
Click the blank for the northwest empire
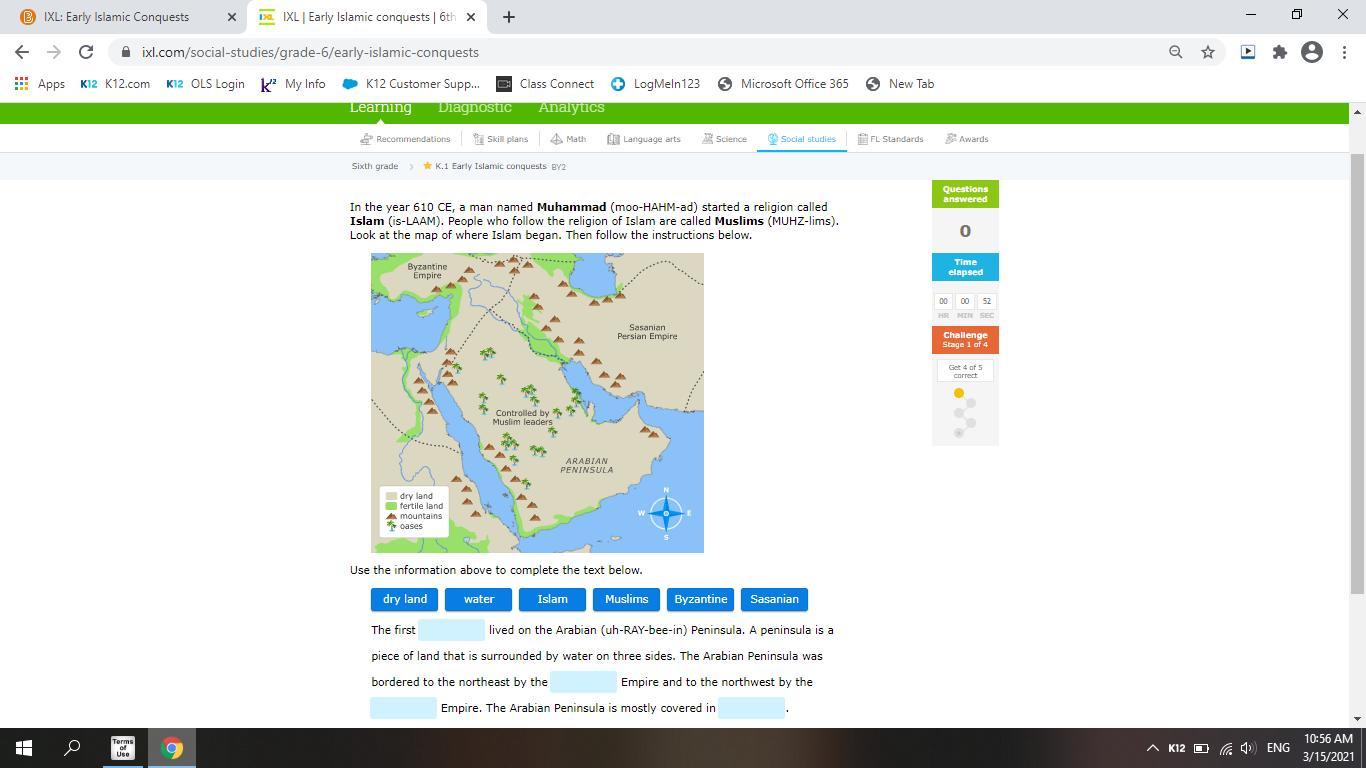[x=404, y=708]
